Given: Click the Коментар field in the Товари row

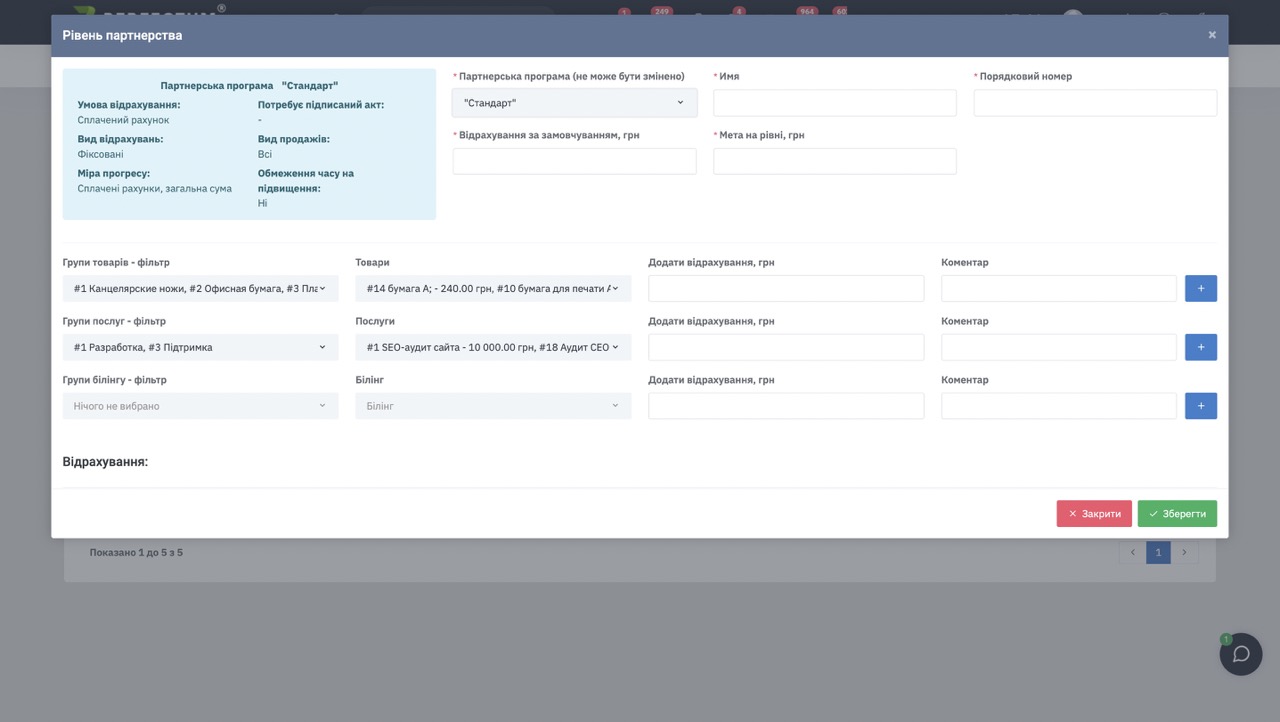Looking at the screenshot, I should point(1058,288).
